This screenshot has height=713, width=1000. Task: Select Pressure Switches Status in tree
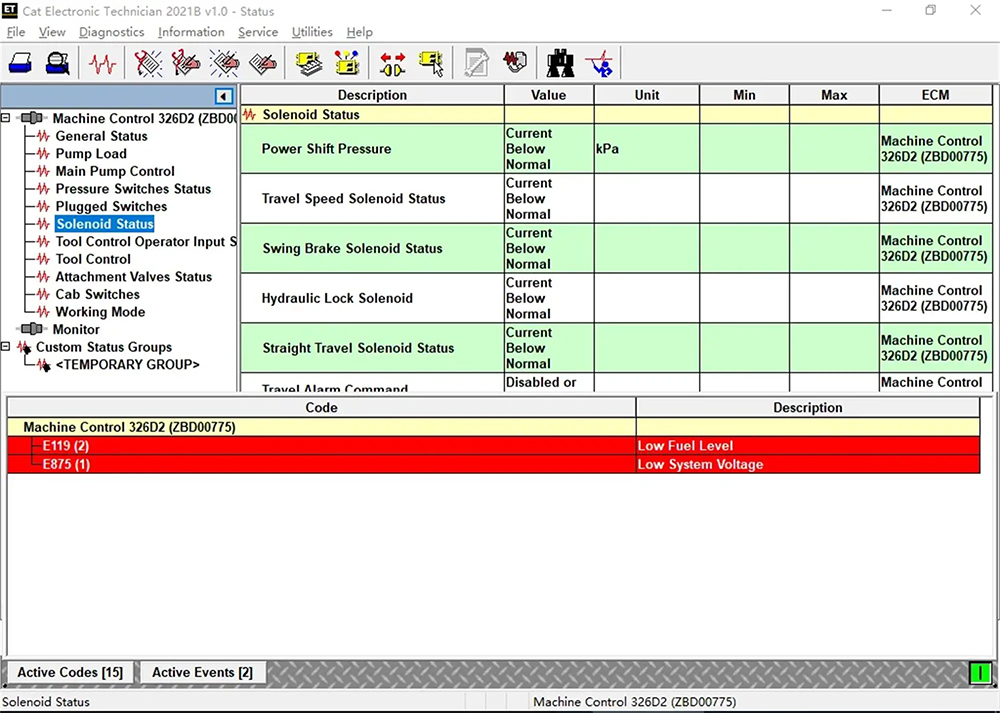133,189
